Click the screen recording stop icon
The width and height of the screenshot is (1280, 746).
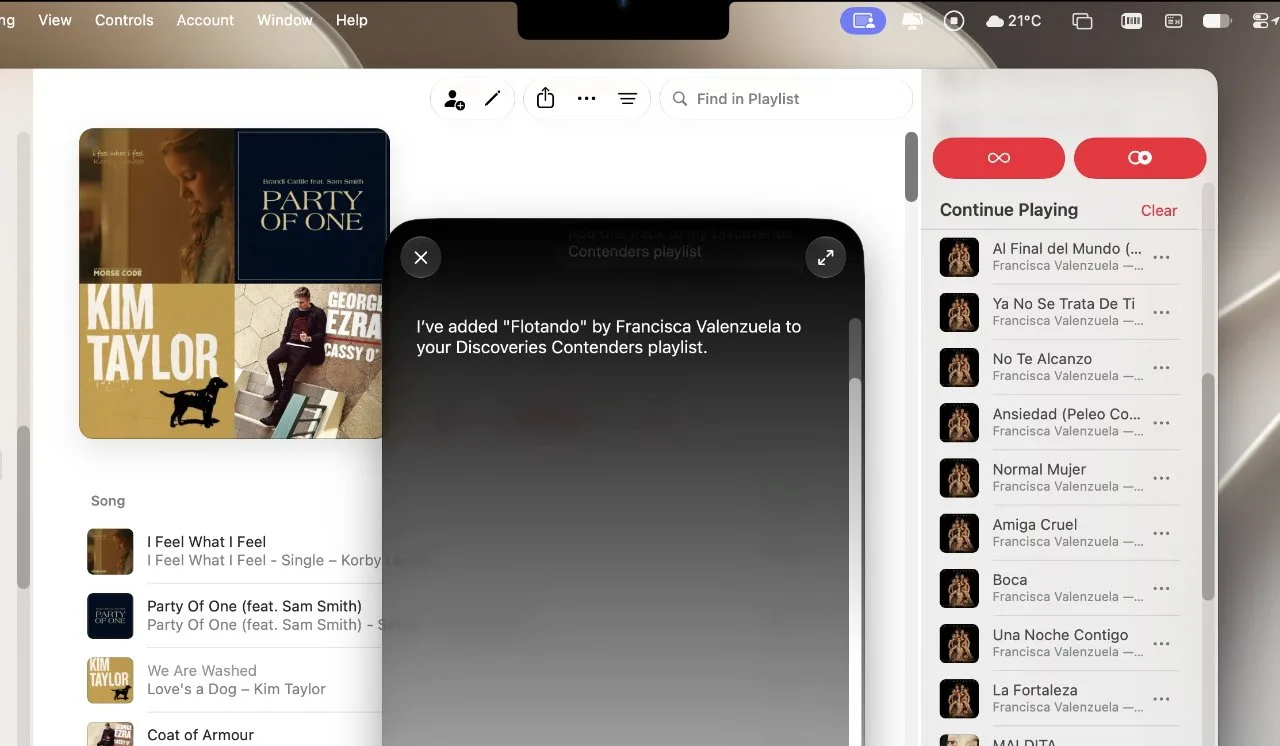[954, 20]
